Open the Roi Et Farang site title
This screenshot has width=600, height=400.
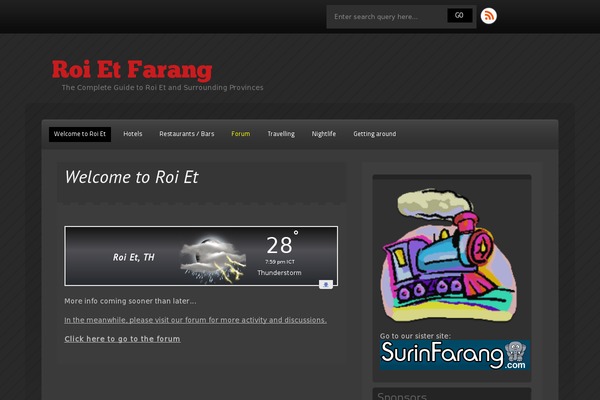click(132, 70)
